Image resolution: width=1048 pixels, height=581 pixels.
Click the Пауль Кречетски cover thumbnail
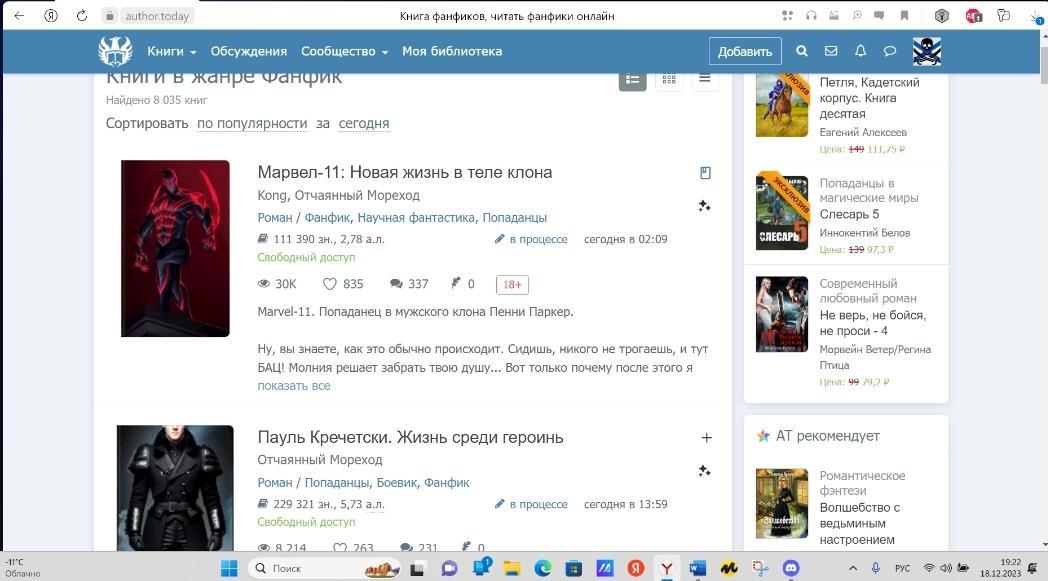(x=175, y=487)
